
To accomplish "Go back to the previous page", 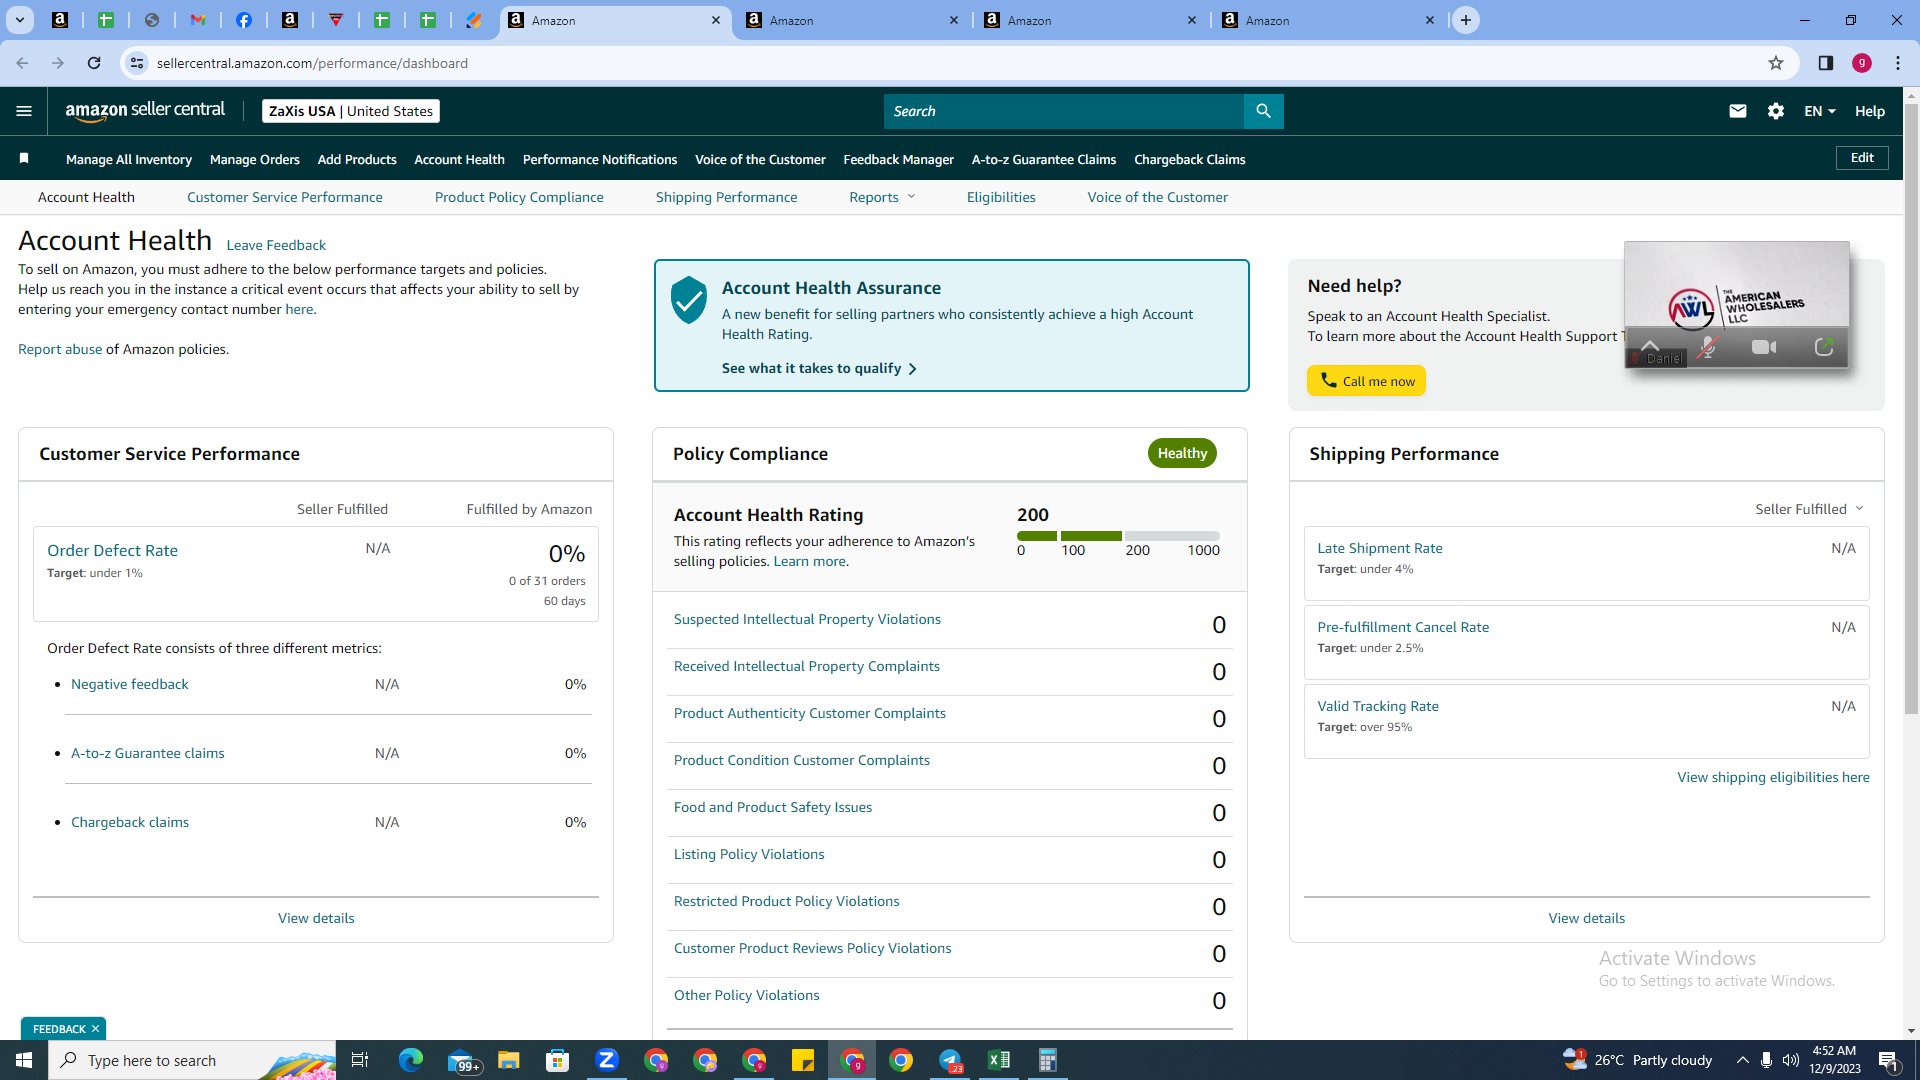I will tap(22, 63).
